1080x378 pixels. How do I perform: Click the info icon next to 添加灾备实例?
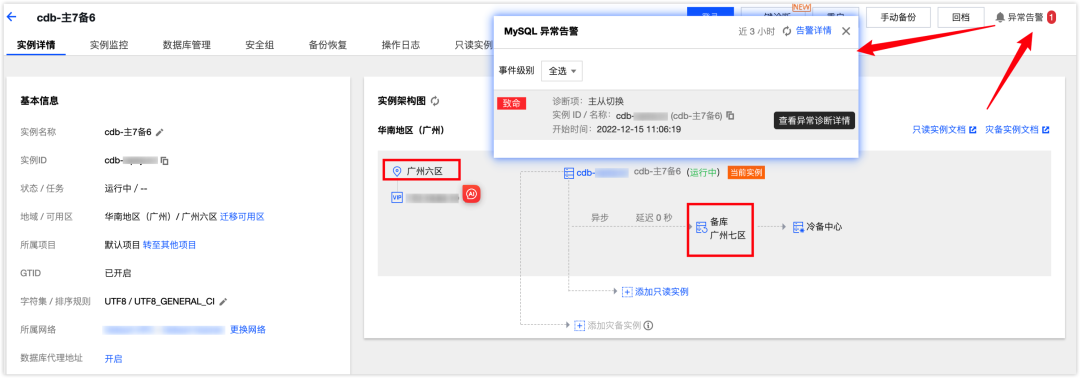[648, 326]
